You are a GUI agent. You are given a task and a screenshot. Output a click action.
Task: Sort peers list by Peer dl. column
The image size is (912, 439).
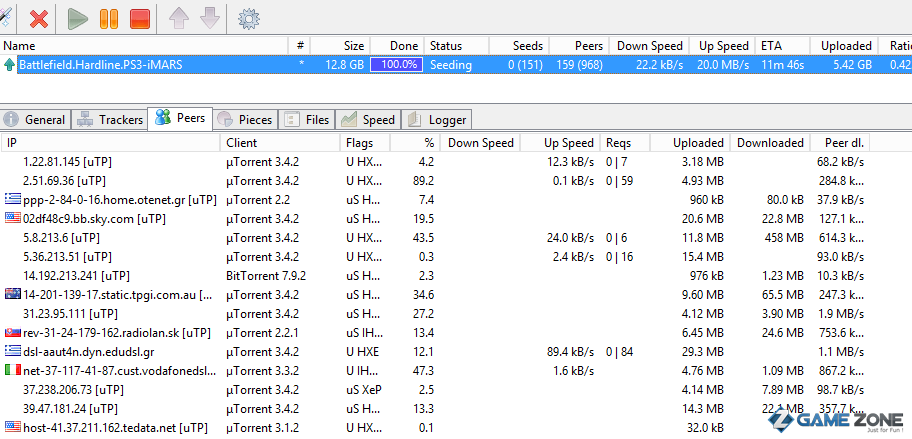pos(840,142)
